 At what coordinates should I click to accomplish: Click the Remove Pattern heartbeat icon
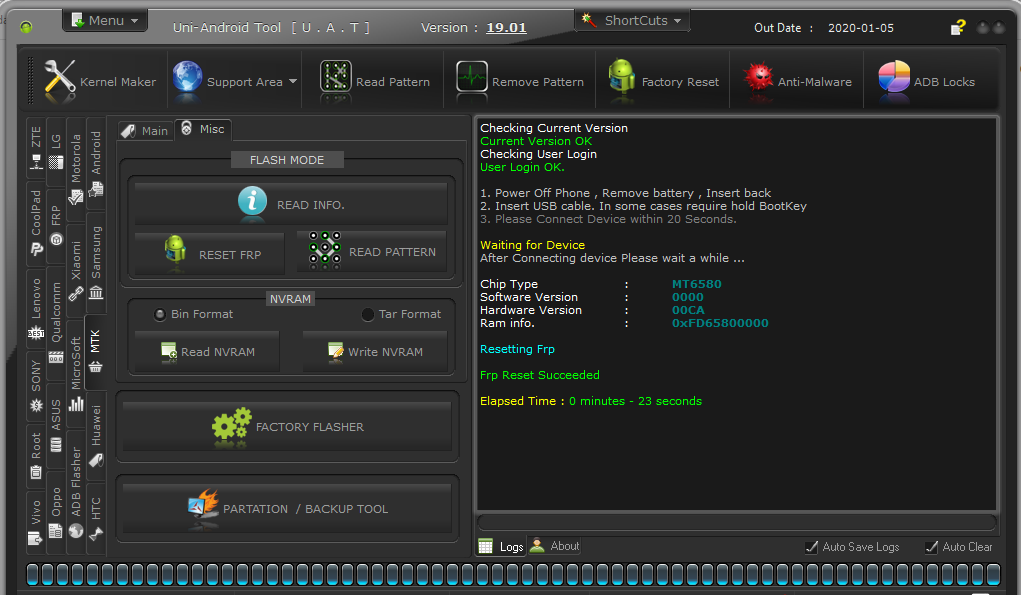point(471,77)
